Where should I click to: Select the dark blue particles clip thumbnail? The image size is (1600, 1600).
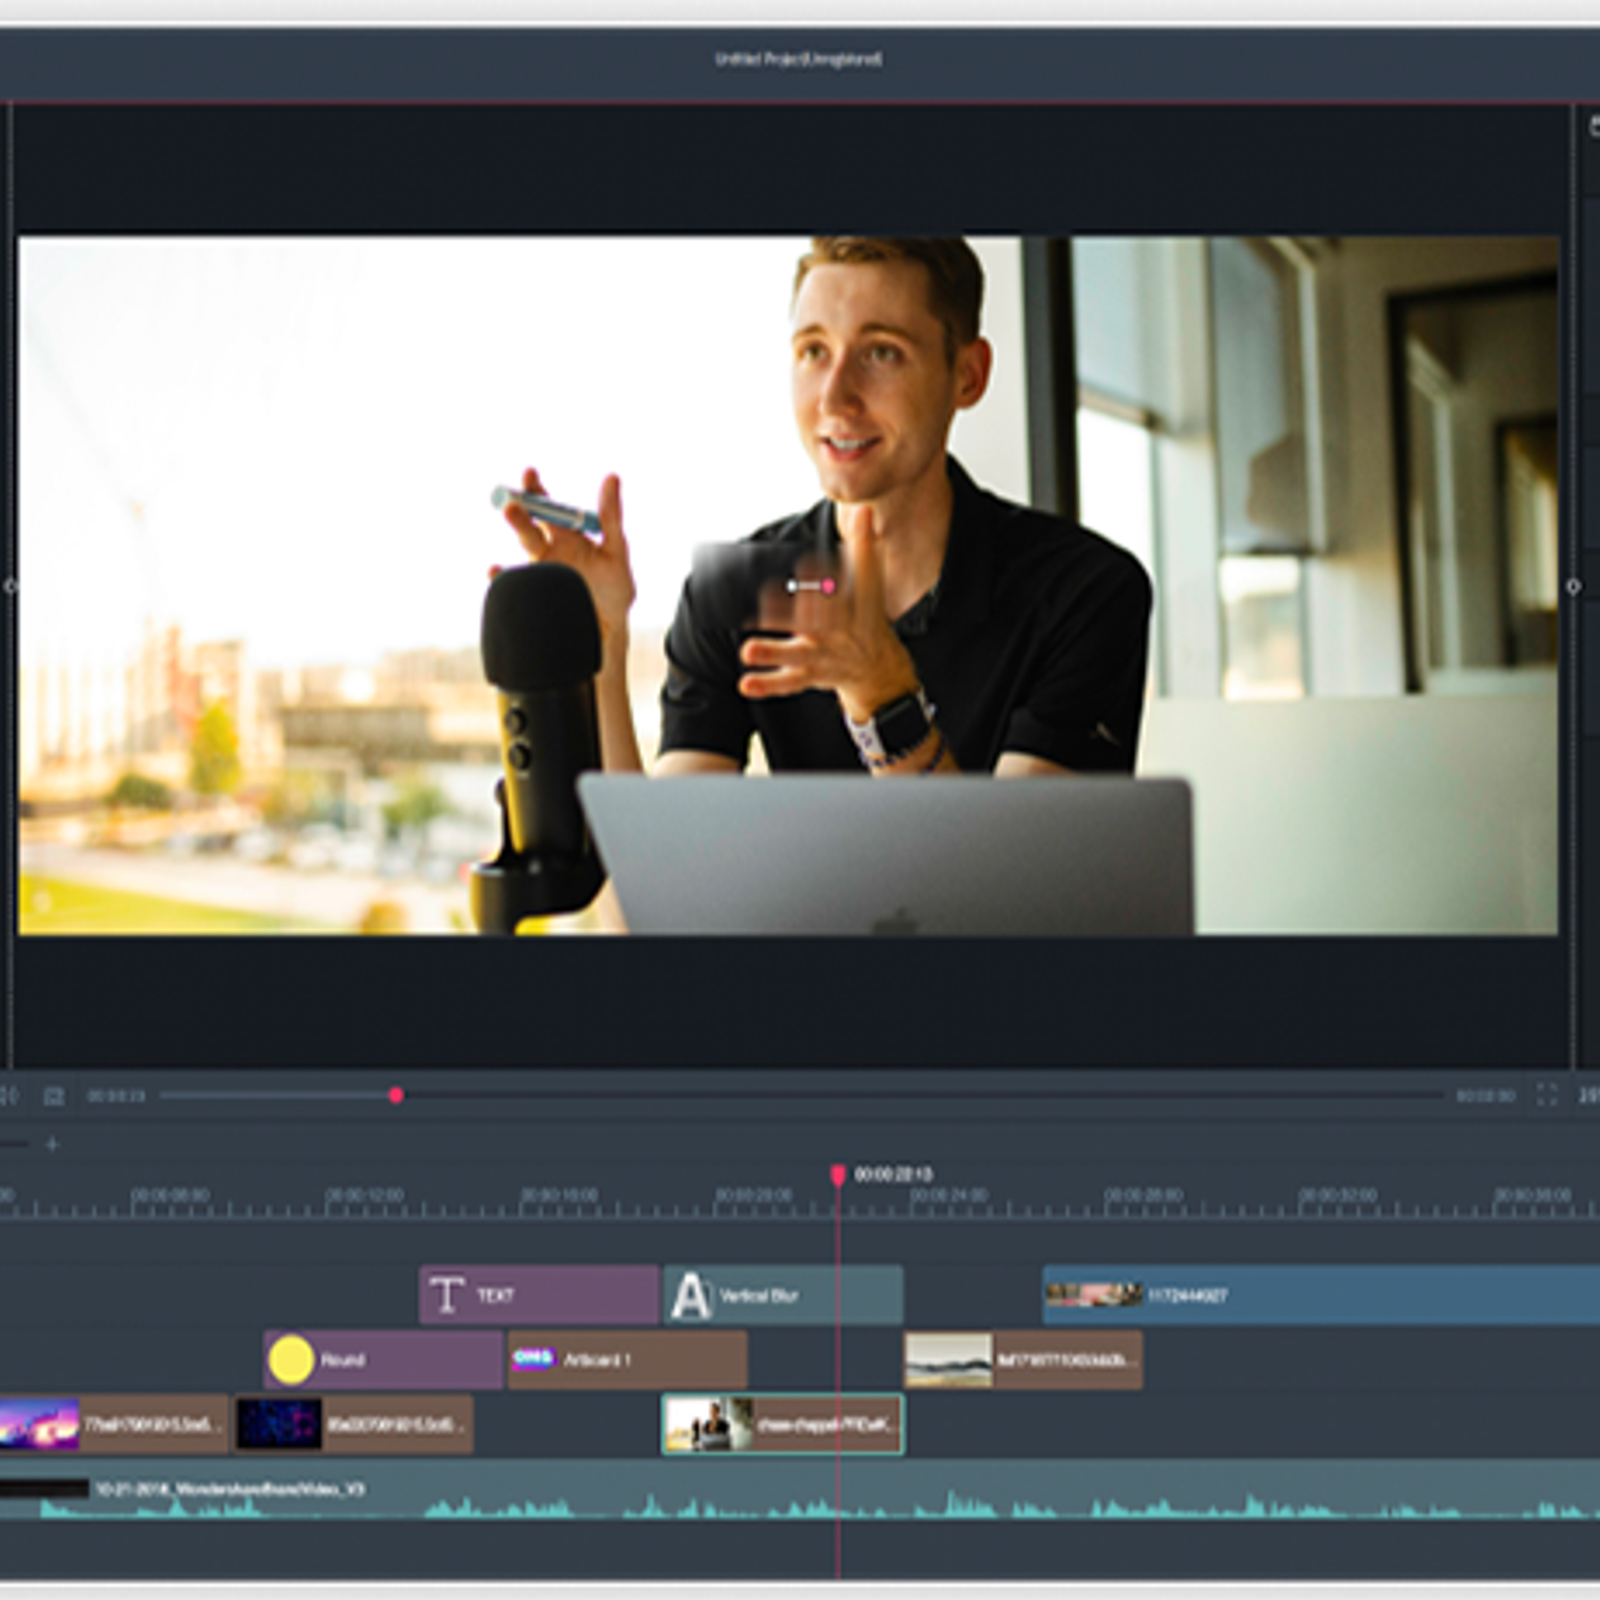tap(279, 1424)
